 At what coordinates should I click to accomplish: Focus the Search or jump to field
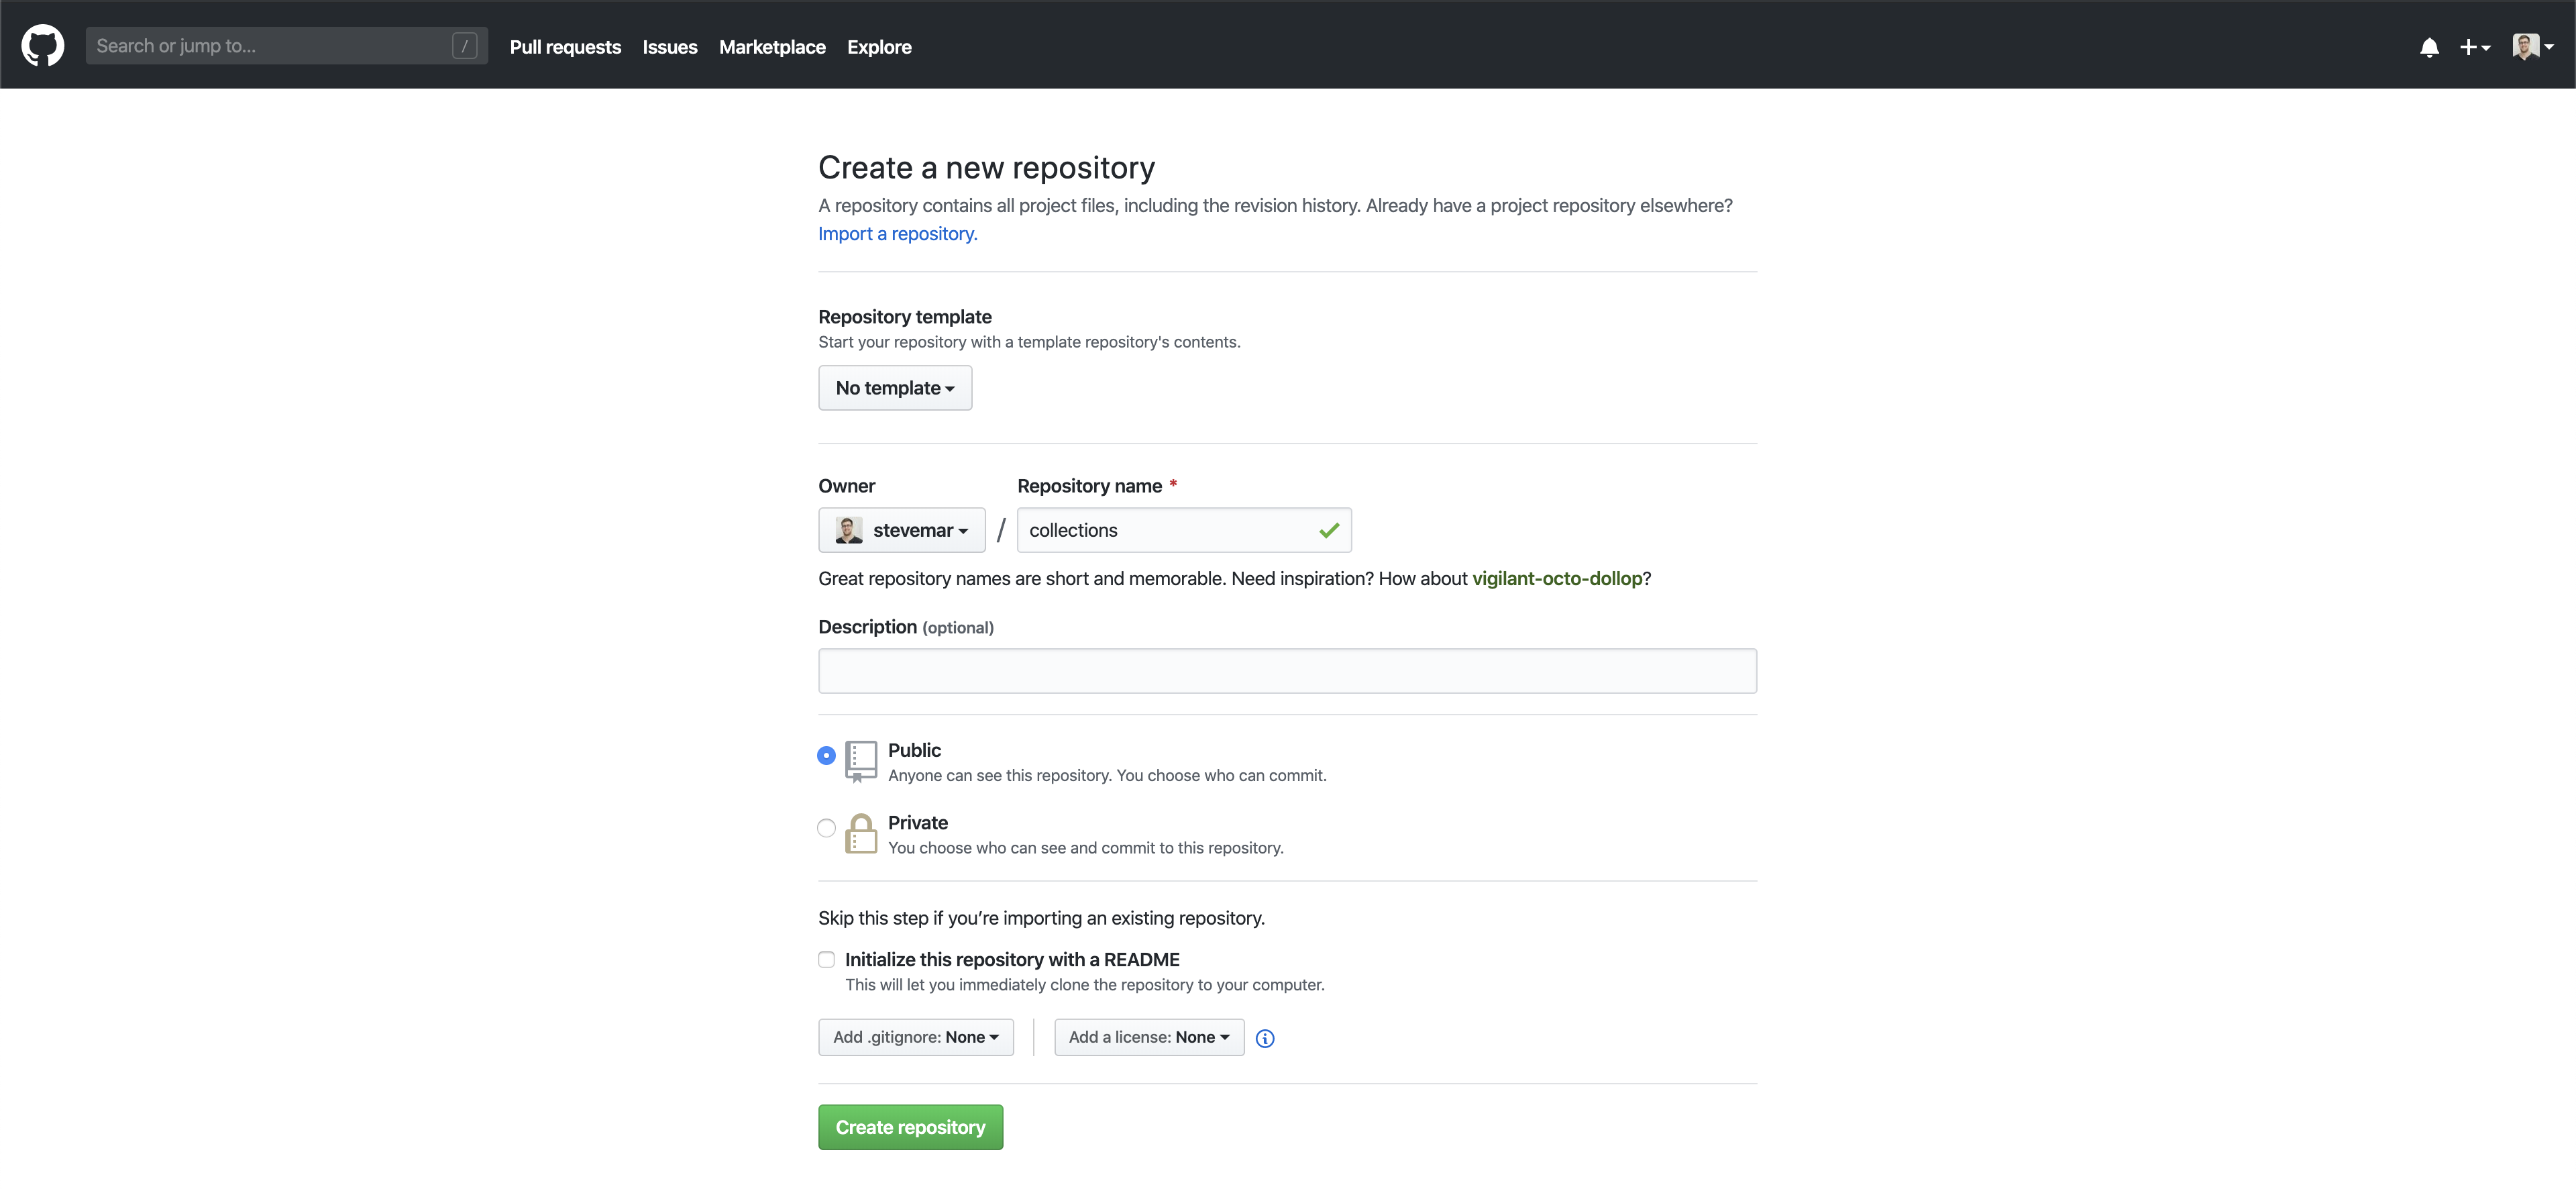tap(287, 46)
